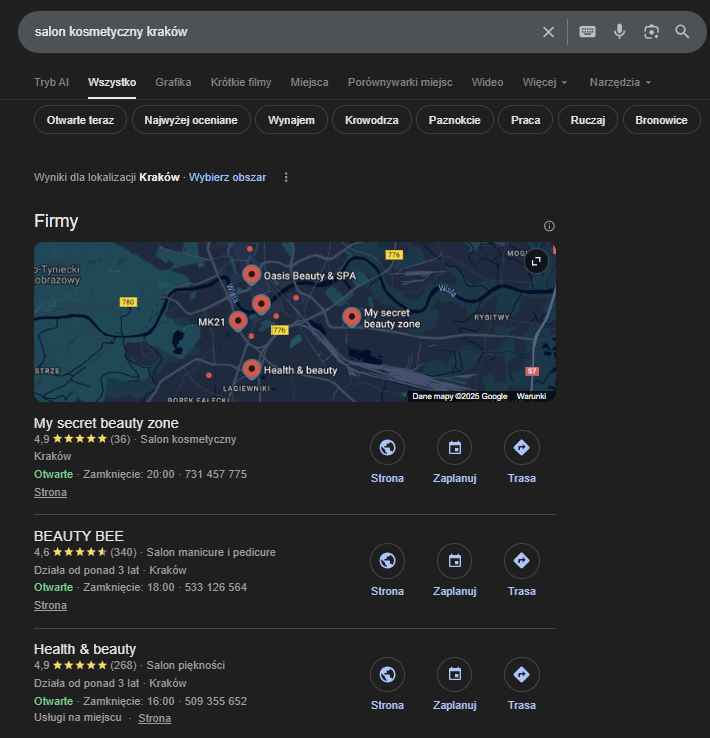Open three-dot menu beside Wybierz obszar
This screenshot has height=738, width=710.
(286, 177)
